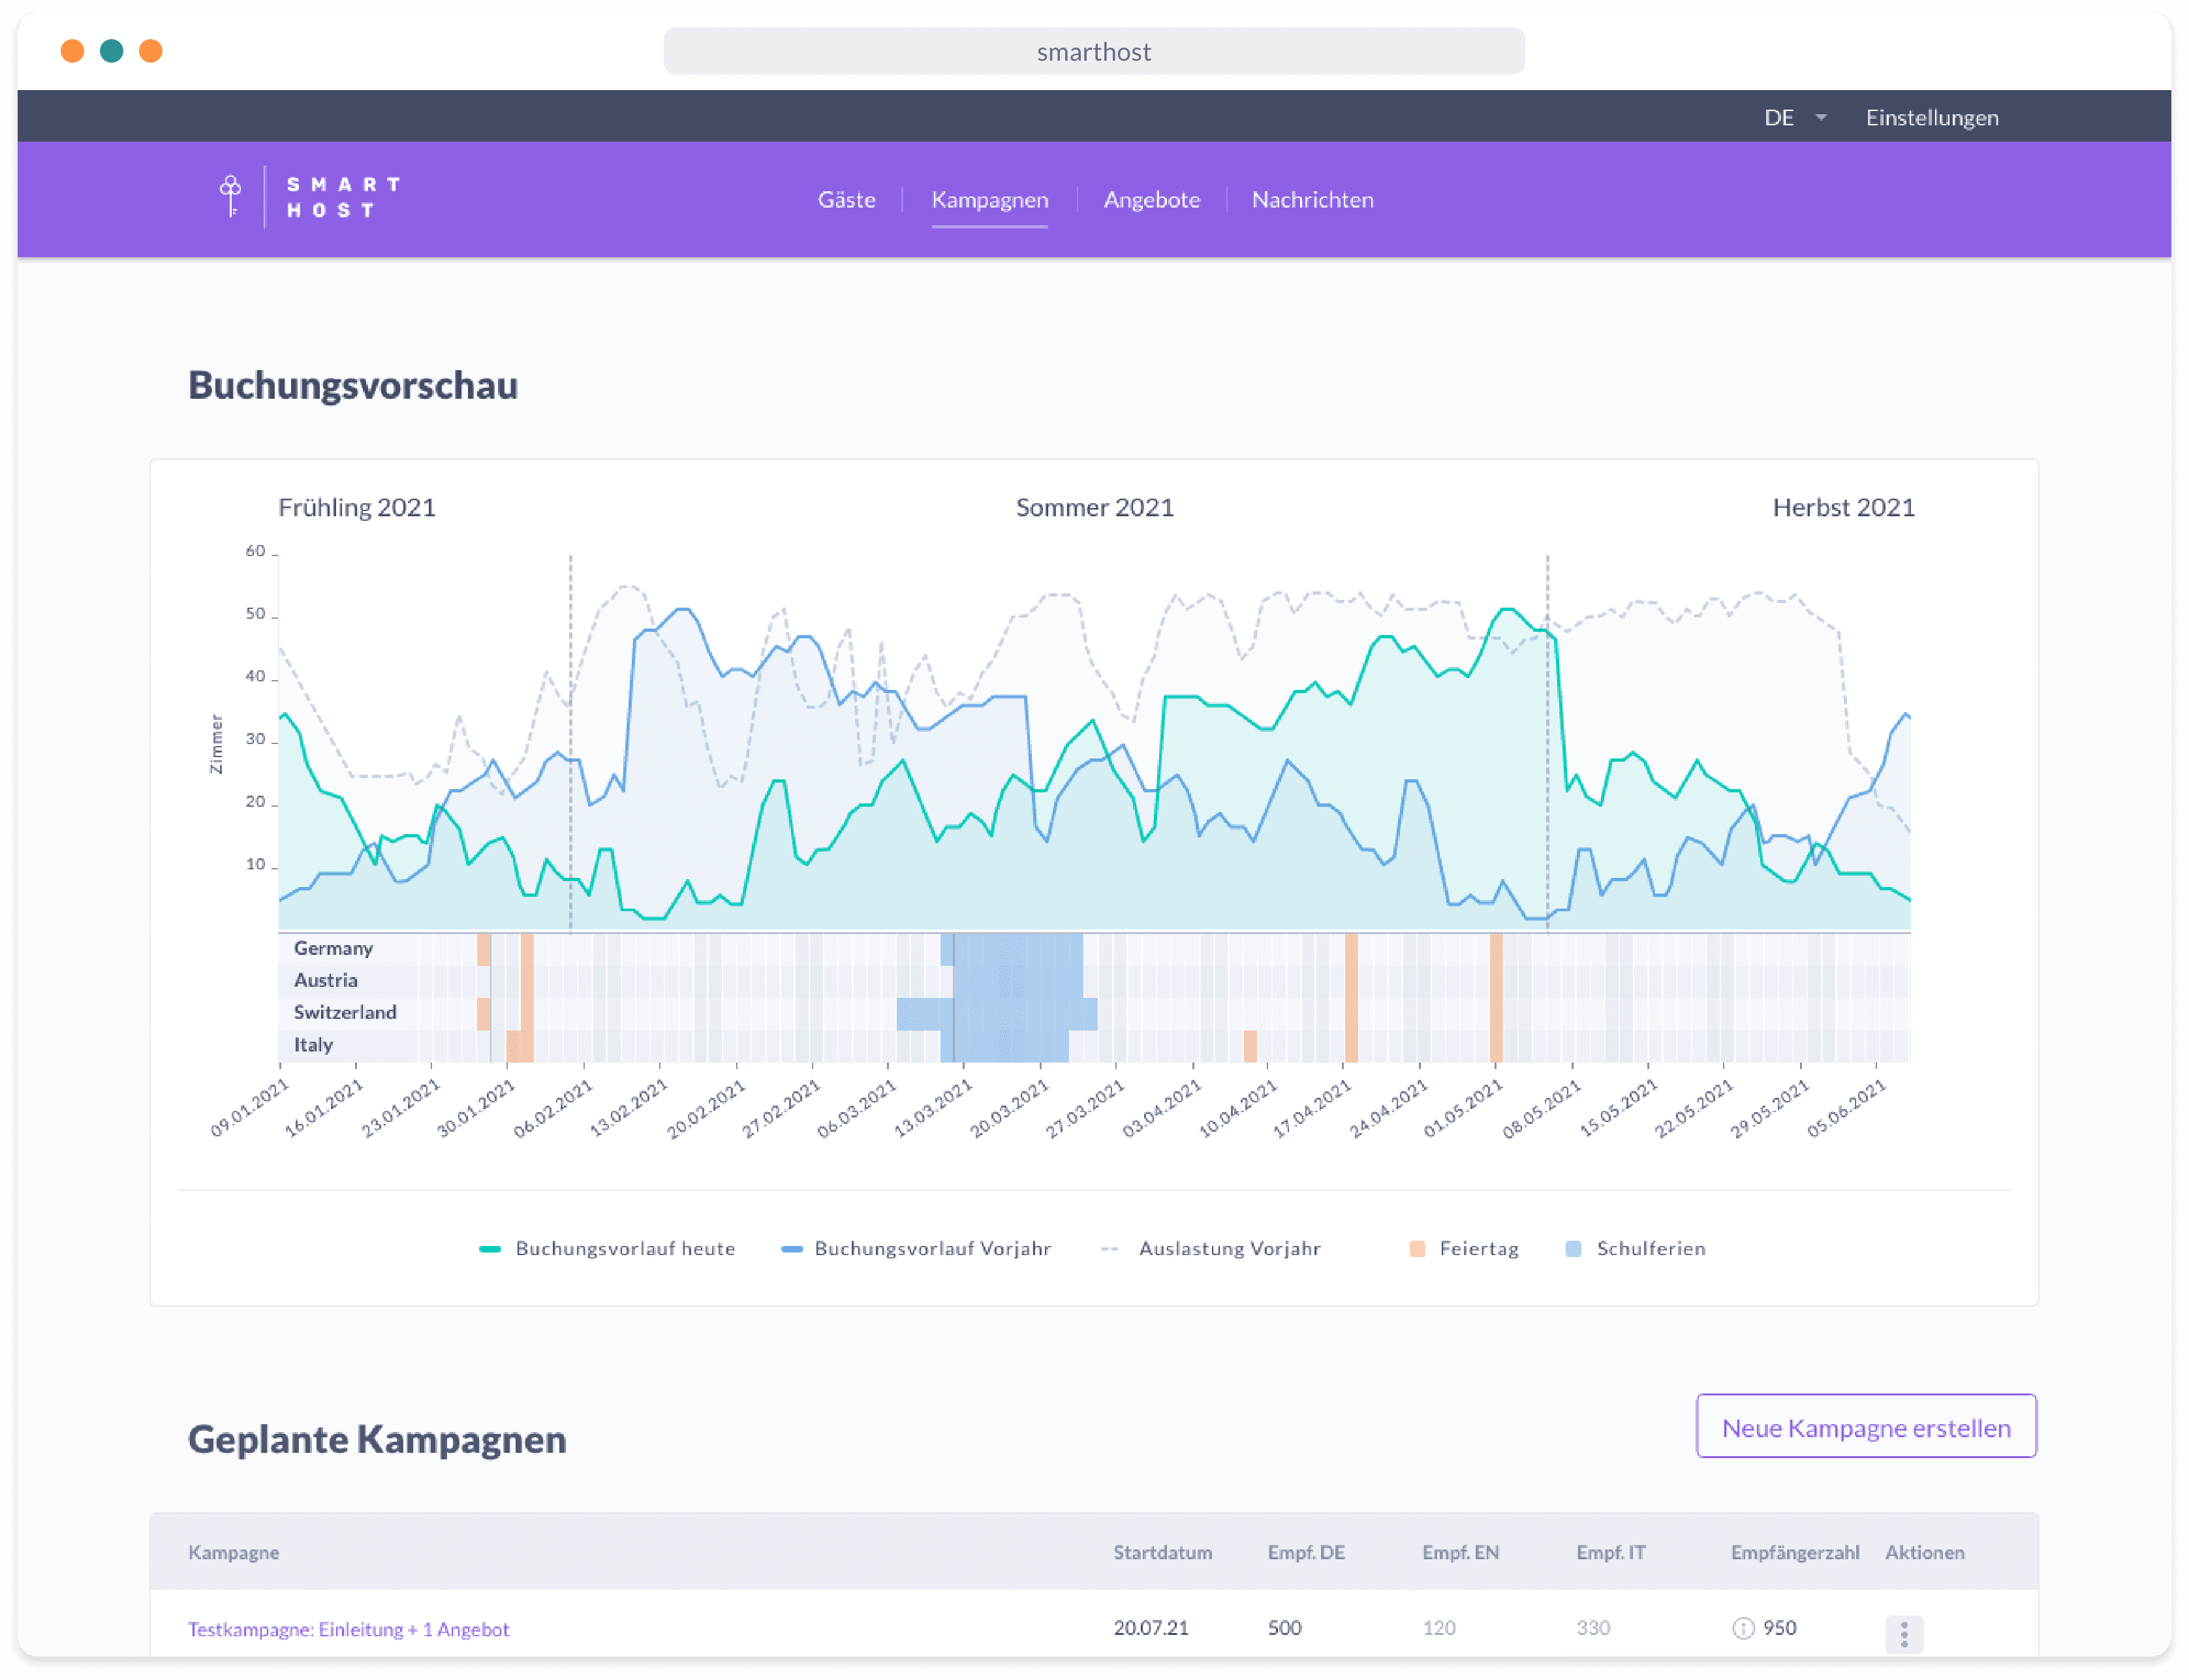This screenshot has height=1680, width=2189.
Task: Open the Gäste navigation tab
Action: tap(846, 199)
